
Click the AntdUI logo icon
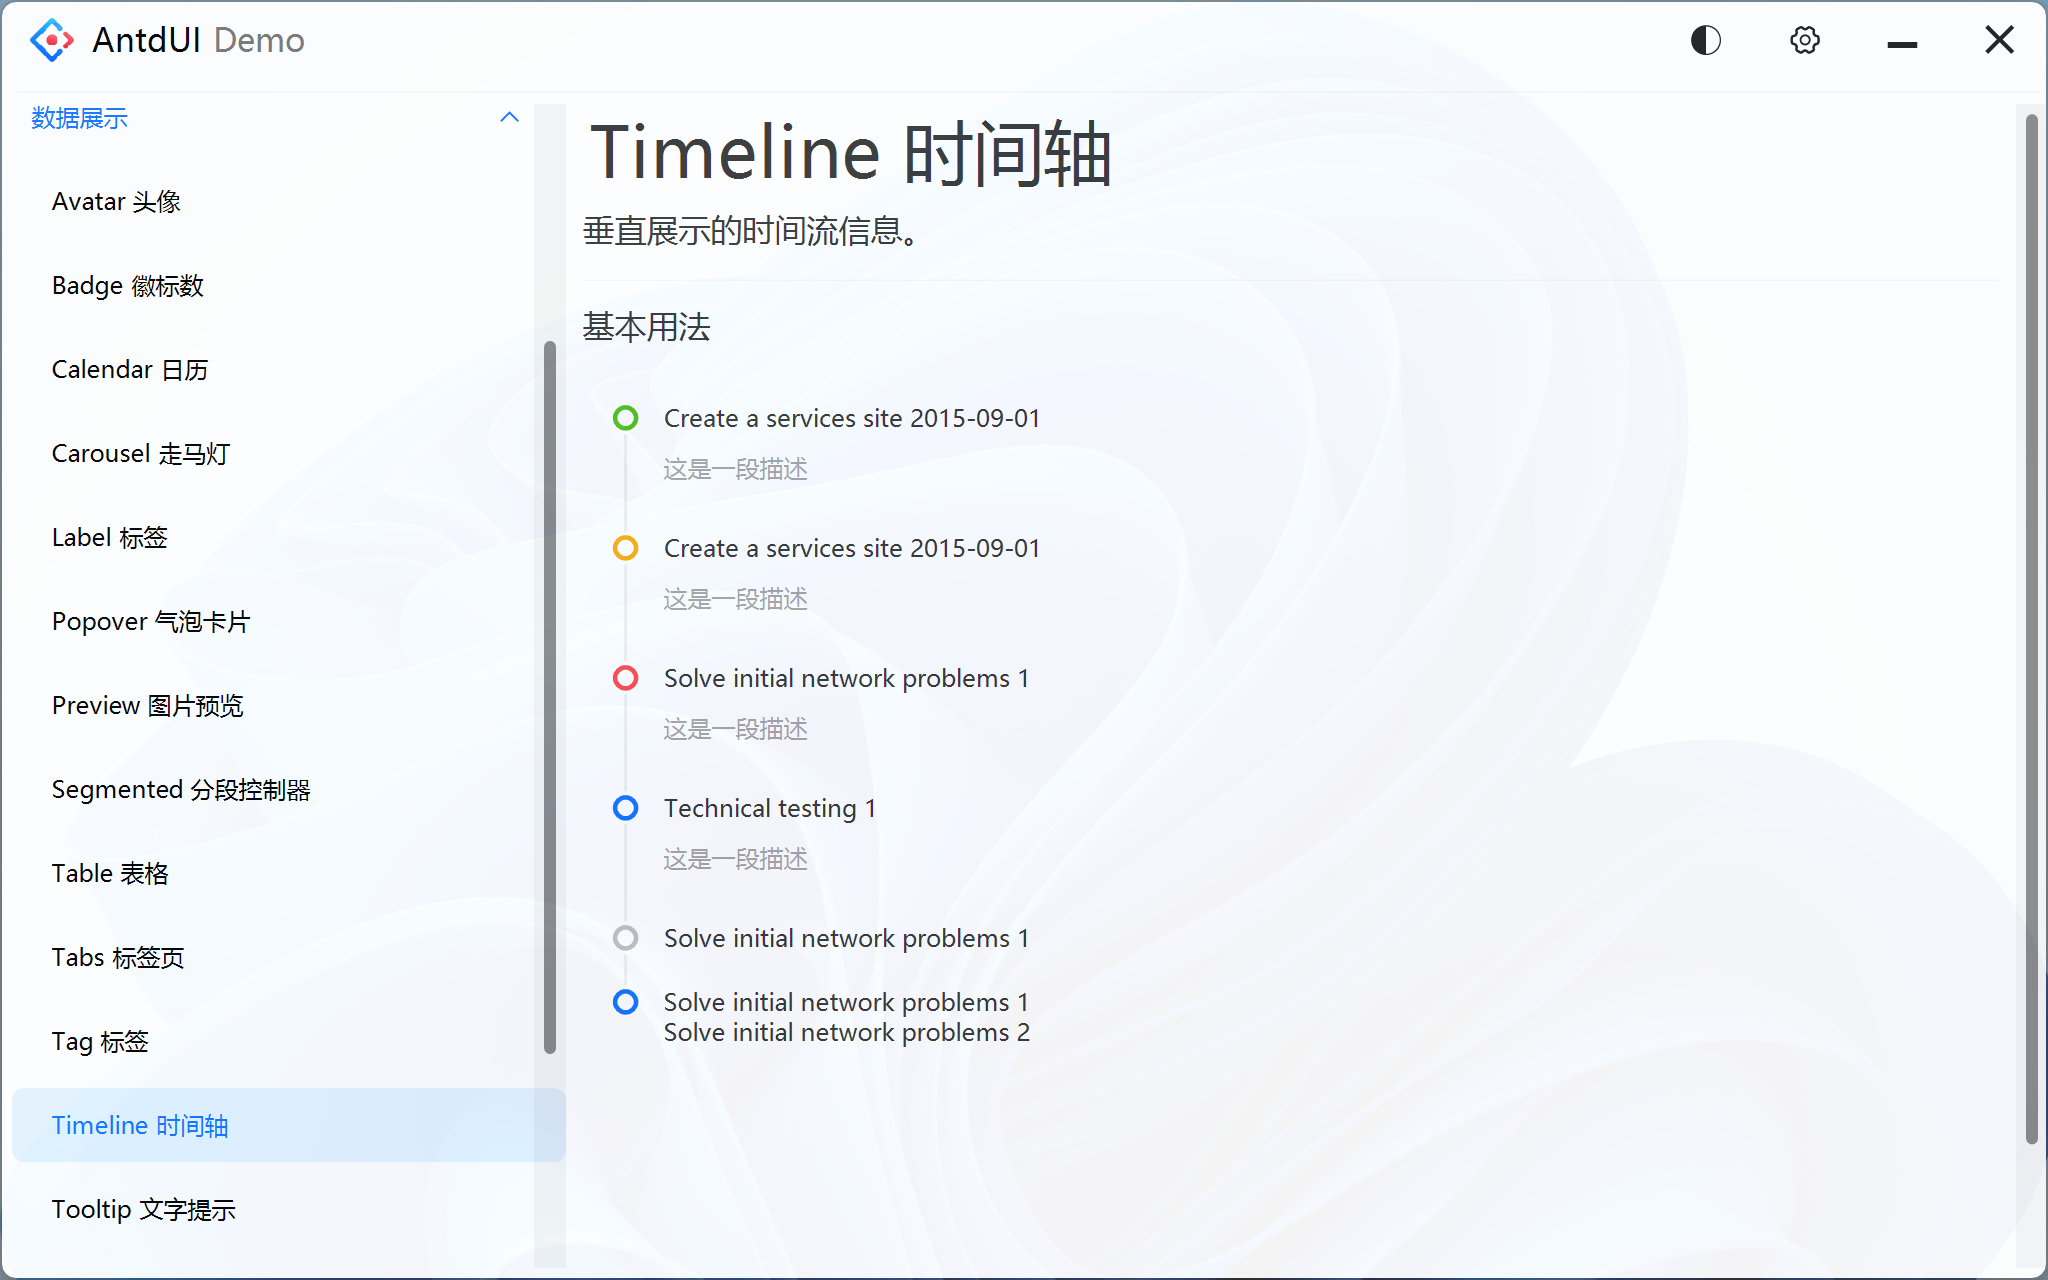[x=51, y=40]
